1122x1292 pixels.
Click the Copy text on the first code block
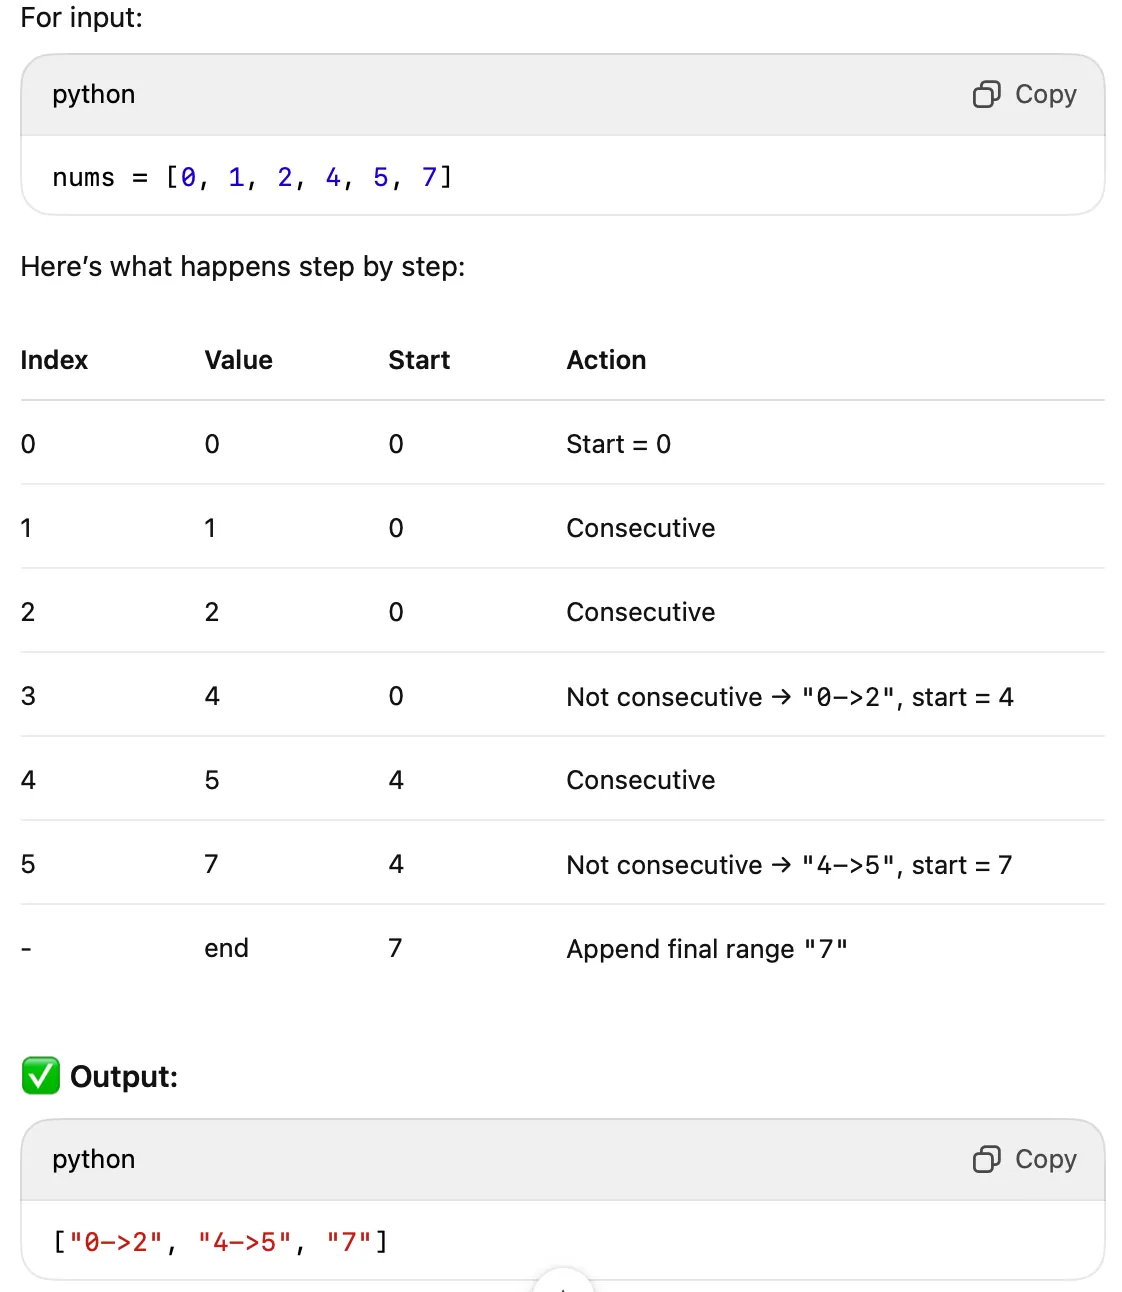pos(1046,94)
